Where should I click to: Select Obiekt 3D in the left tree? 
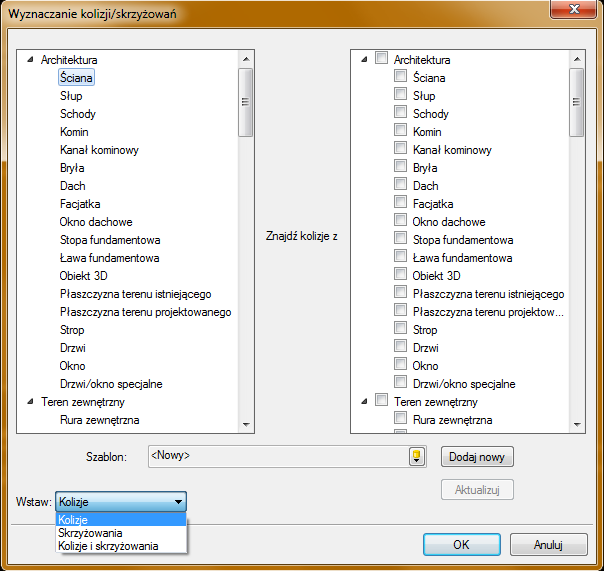tap(84, 276)
